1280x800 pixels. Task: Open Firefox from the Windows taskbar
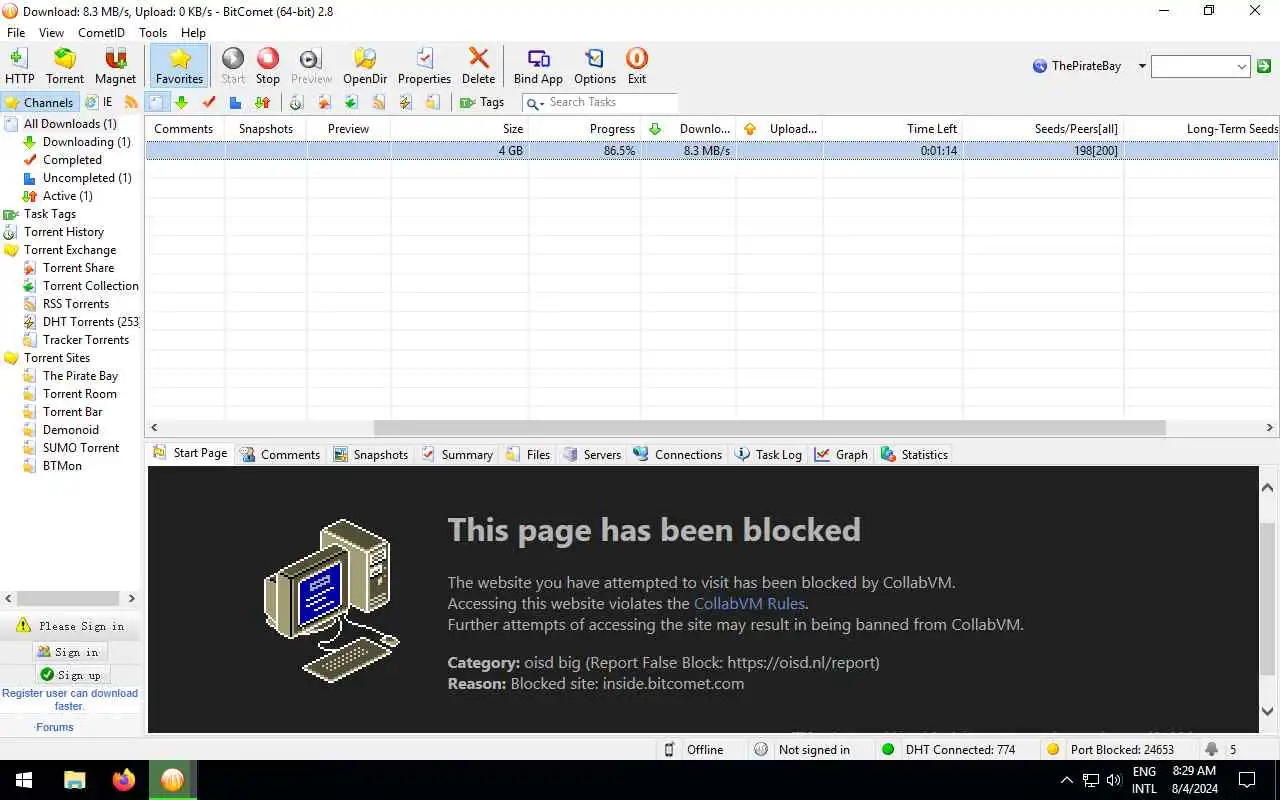(124, 780)
